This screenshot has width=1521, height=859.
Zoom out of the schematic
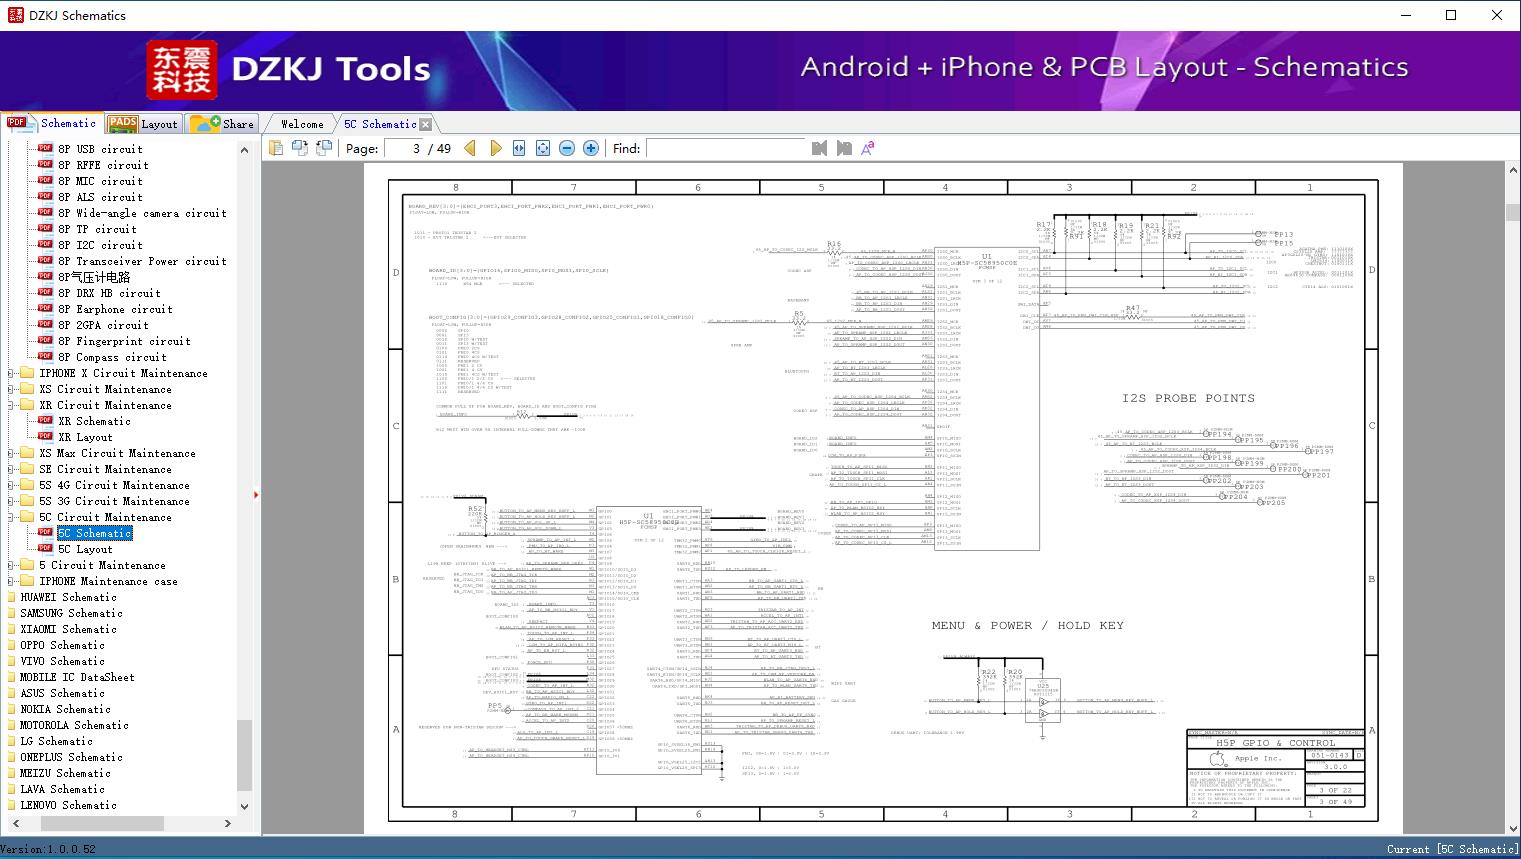567,148
